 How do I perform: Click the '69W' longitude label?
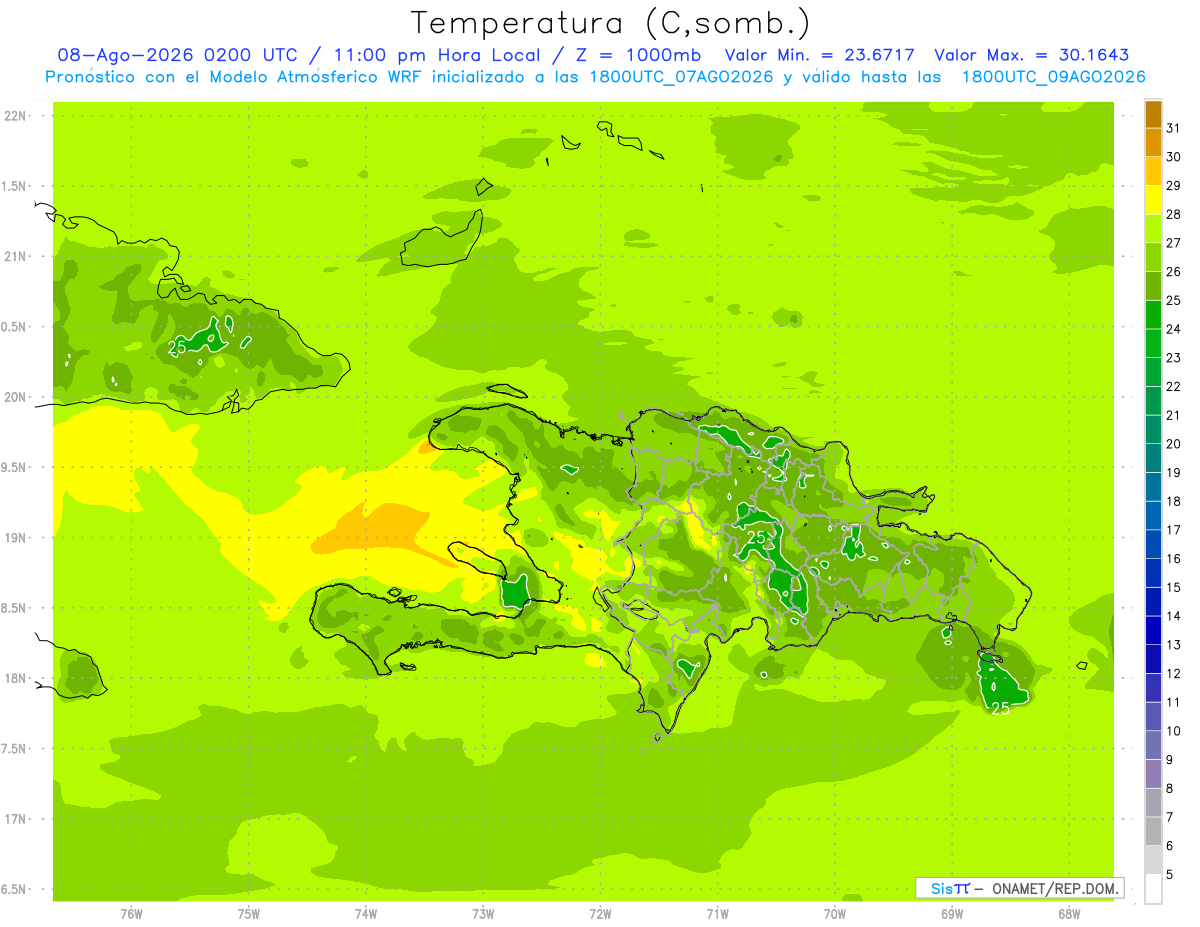[x=952, y=914]
